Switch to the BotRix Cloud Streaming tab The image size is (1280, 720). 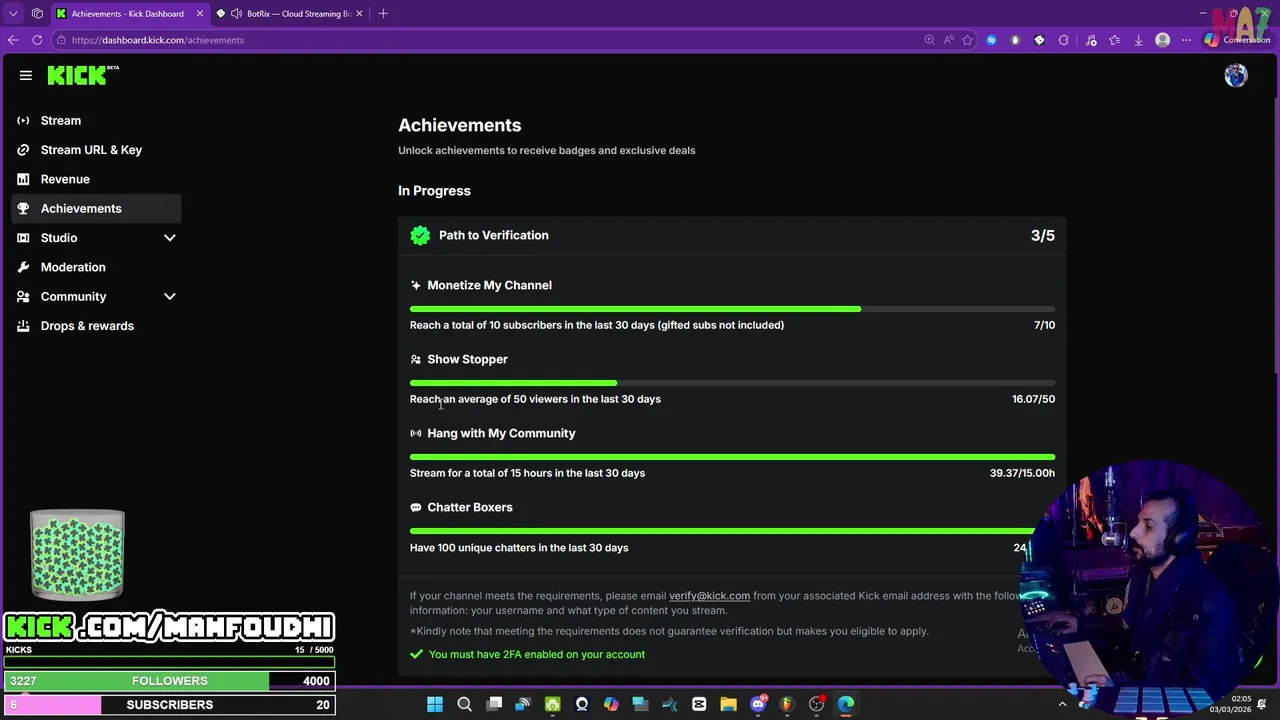tap(290, 14)
